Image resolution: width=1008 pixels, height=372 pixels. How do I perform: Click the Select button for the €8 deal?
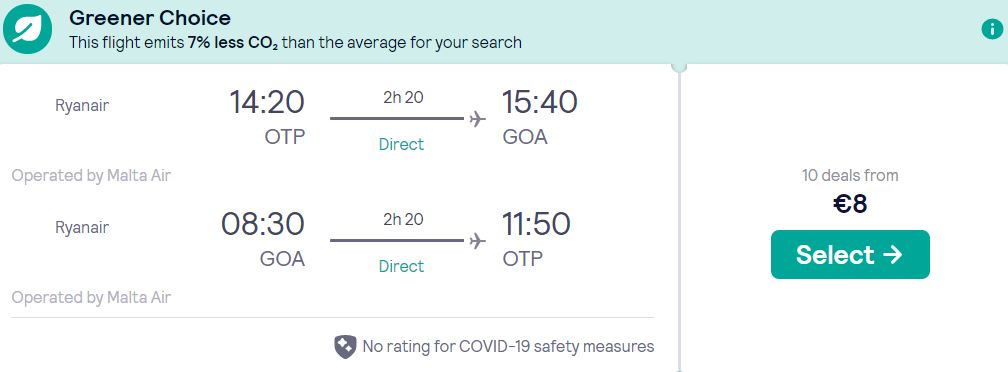(x=850, y=254)
